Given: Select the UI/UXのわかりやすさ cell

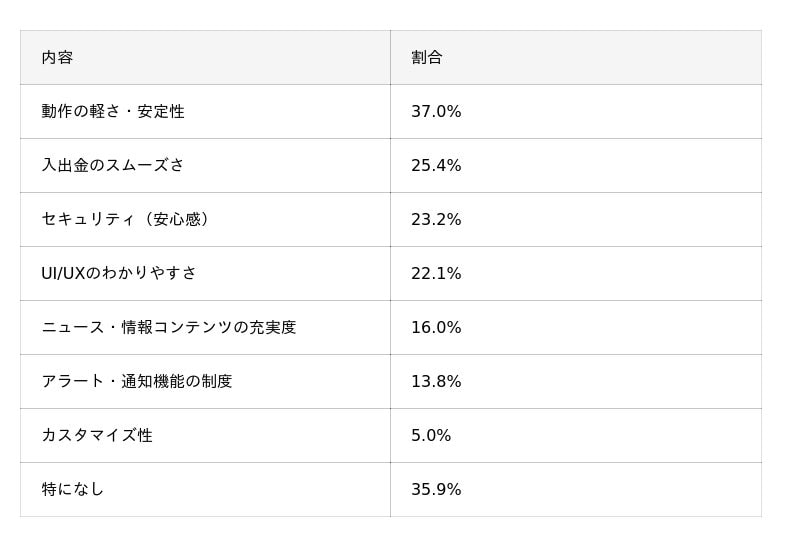Looking at the screenshot, I should coord(119,274).
